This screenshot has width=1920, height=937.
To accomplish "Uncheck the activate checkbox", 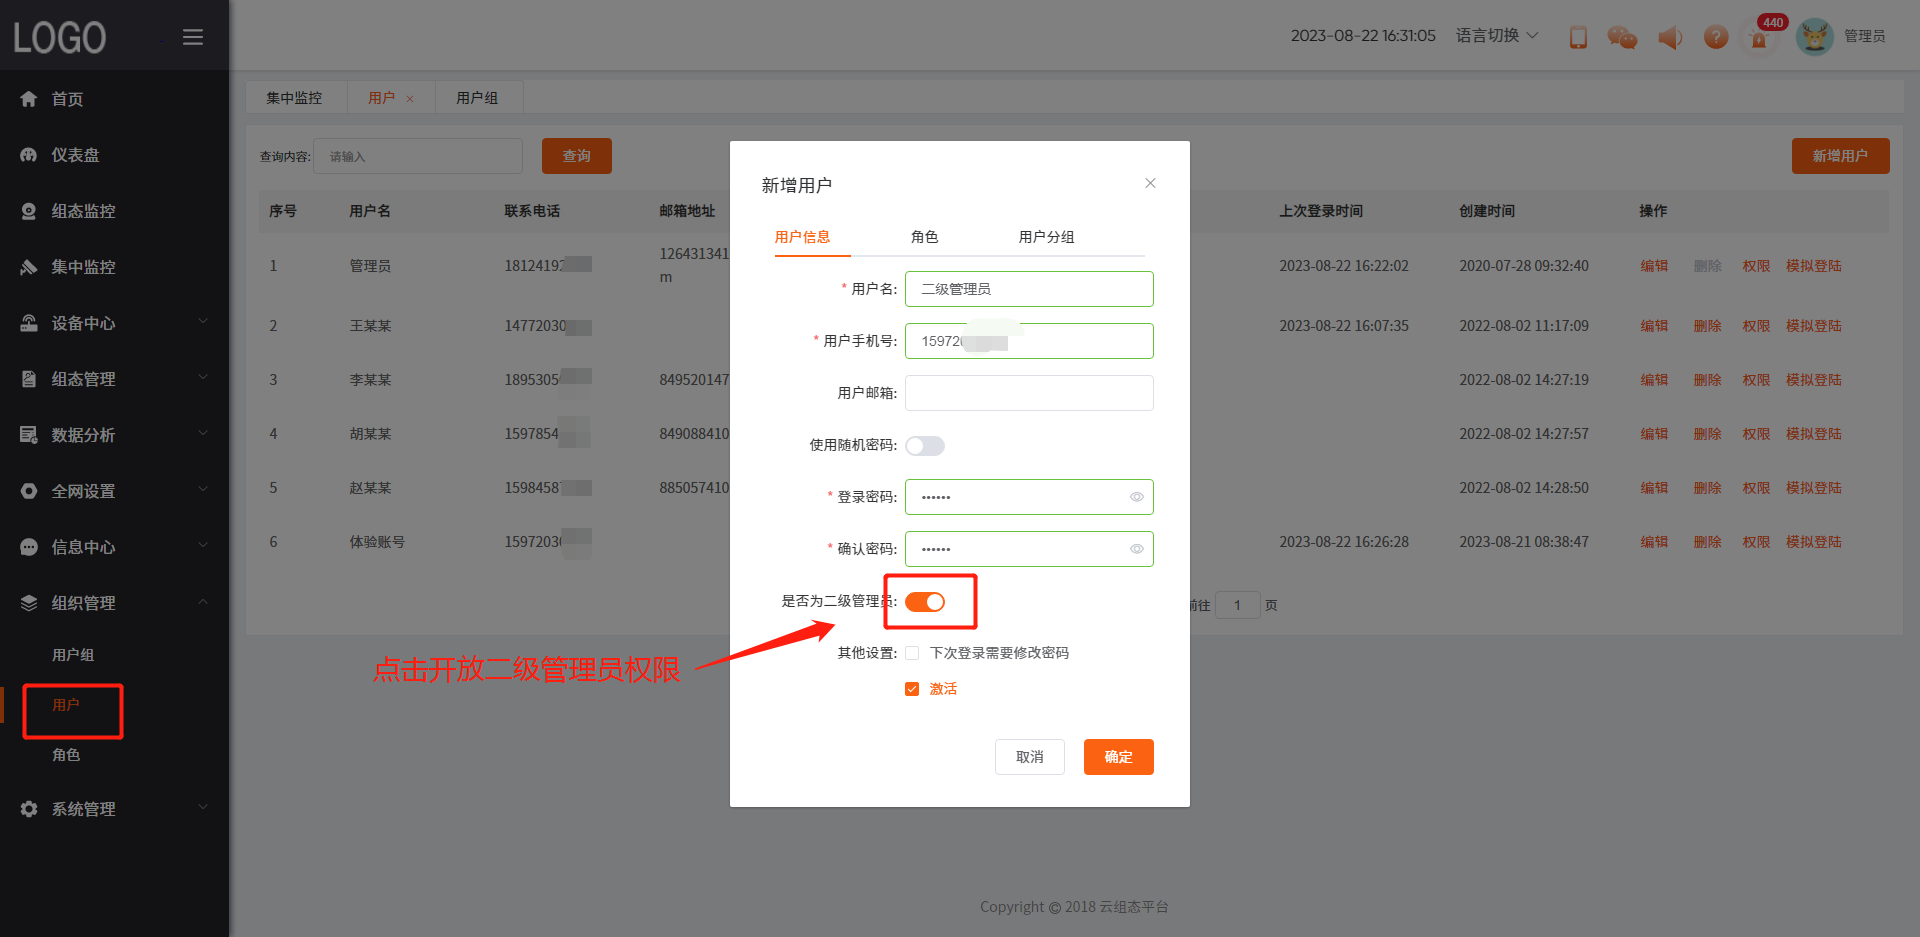I will click(x=912, y=689).
